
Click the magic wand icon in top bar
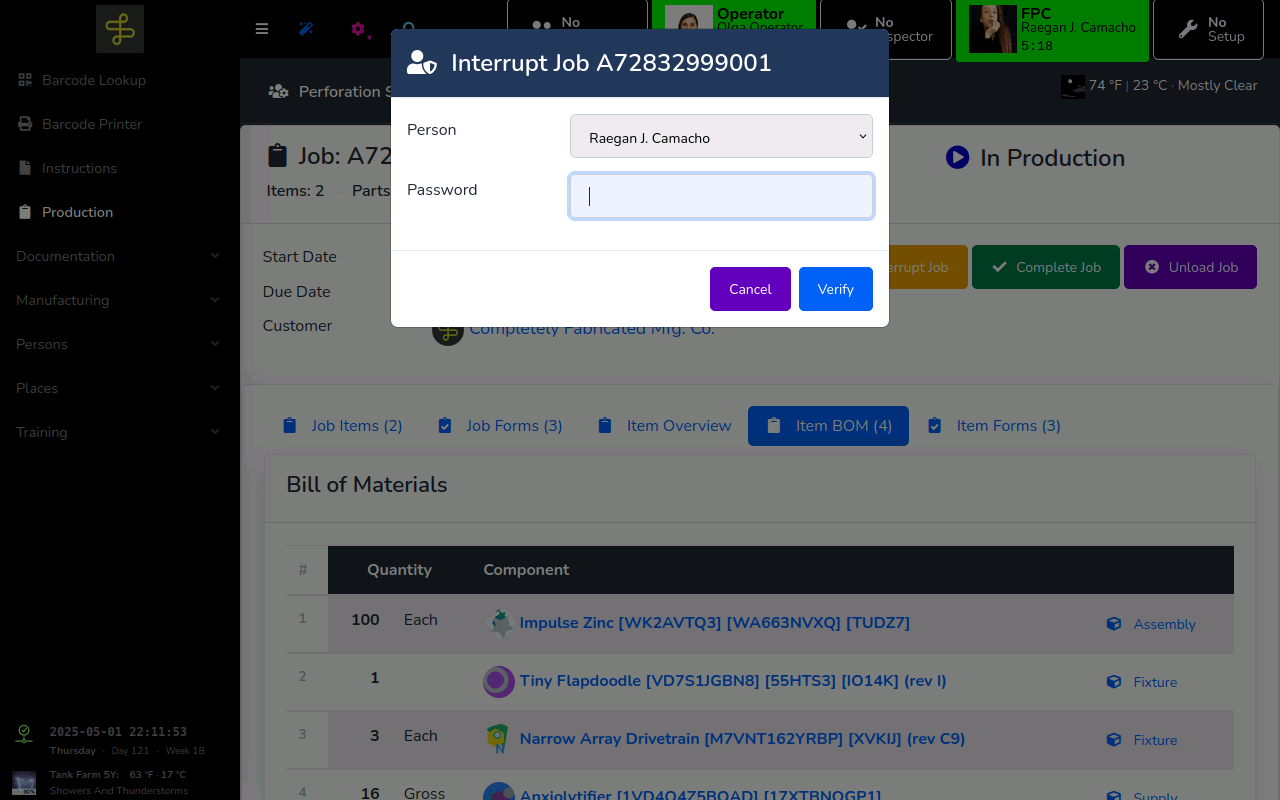[x=307, y=29]
